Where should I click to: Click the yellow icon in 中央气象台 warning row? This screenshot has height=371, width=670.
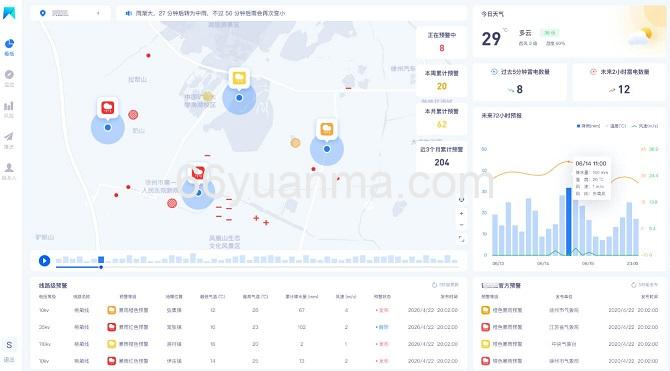pos(485,344)
